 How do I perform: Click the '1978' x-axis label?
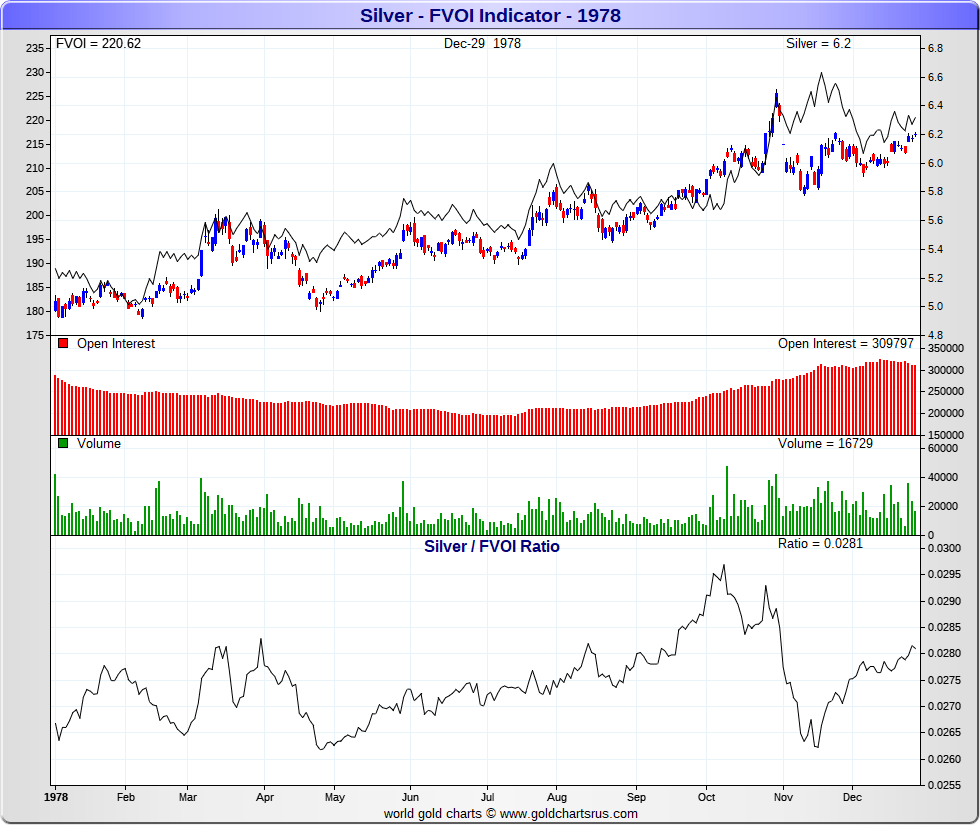click(56, 797)
